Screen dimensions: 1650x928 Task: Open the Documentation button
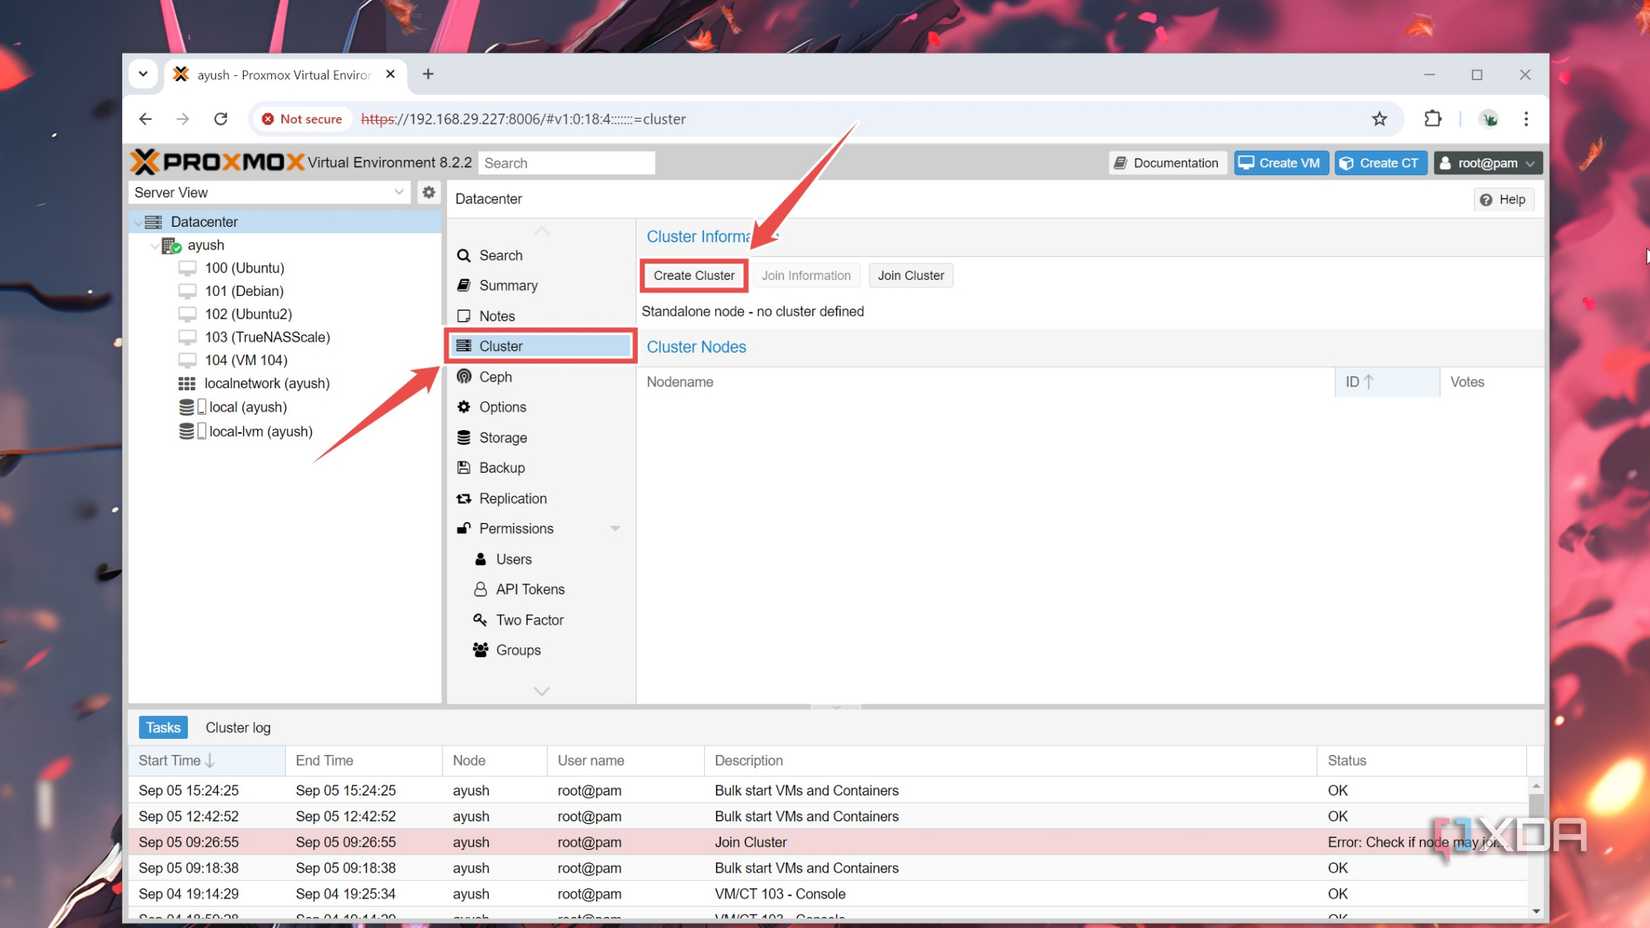pyautogui.click(x=1167, y=163)
